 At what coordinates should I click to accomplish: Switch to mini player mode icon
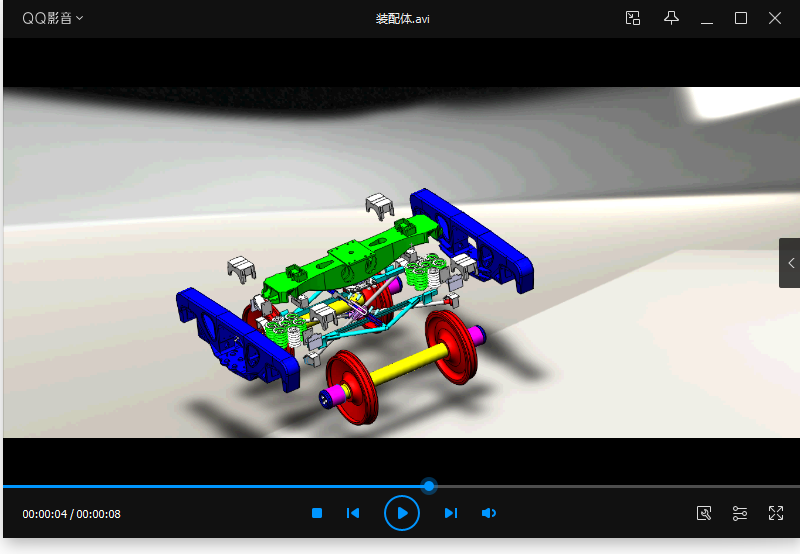(x=633, y=18)
